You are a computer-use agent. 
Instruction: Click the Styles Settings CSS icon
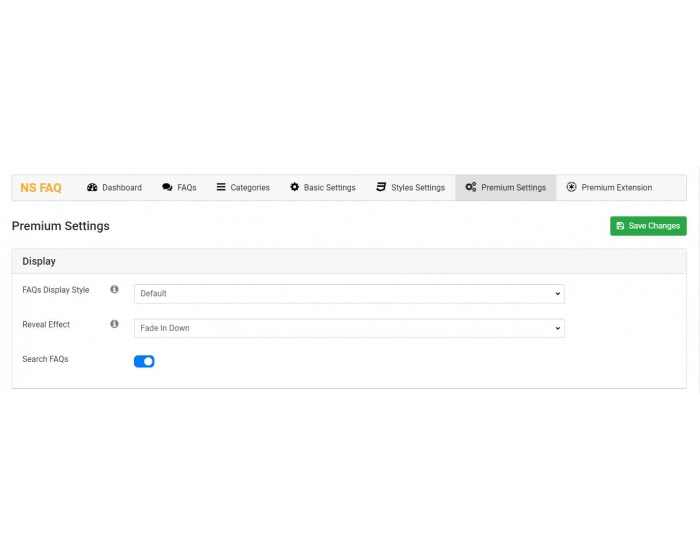381,188
